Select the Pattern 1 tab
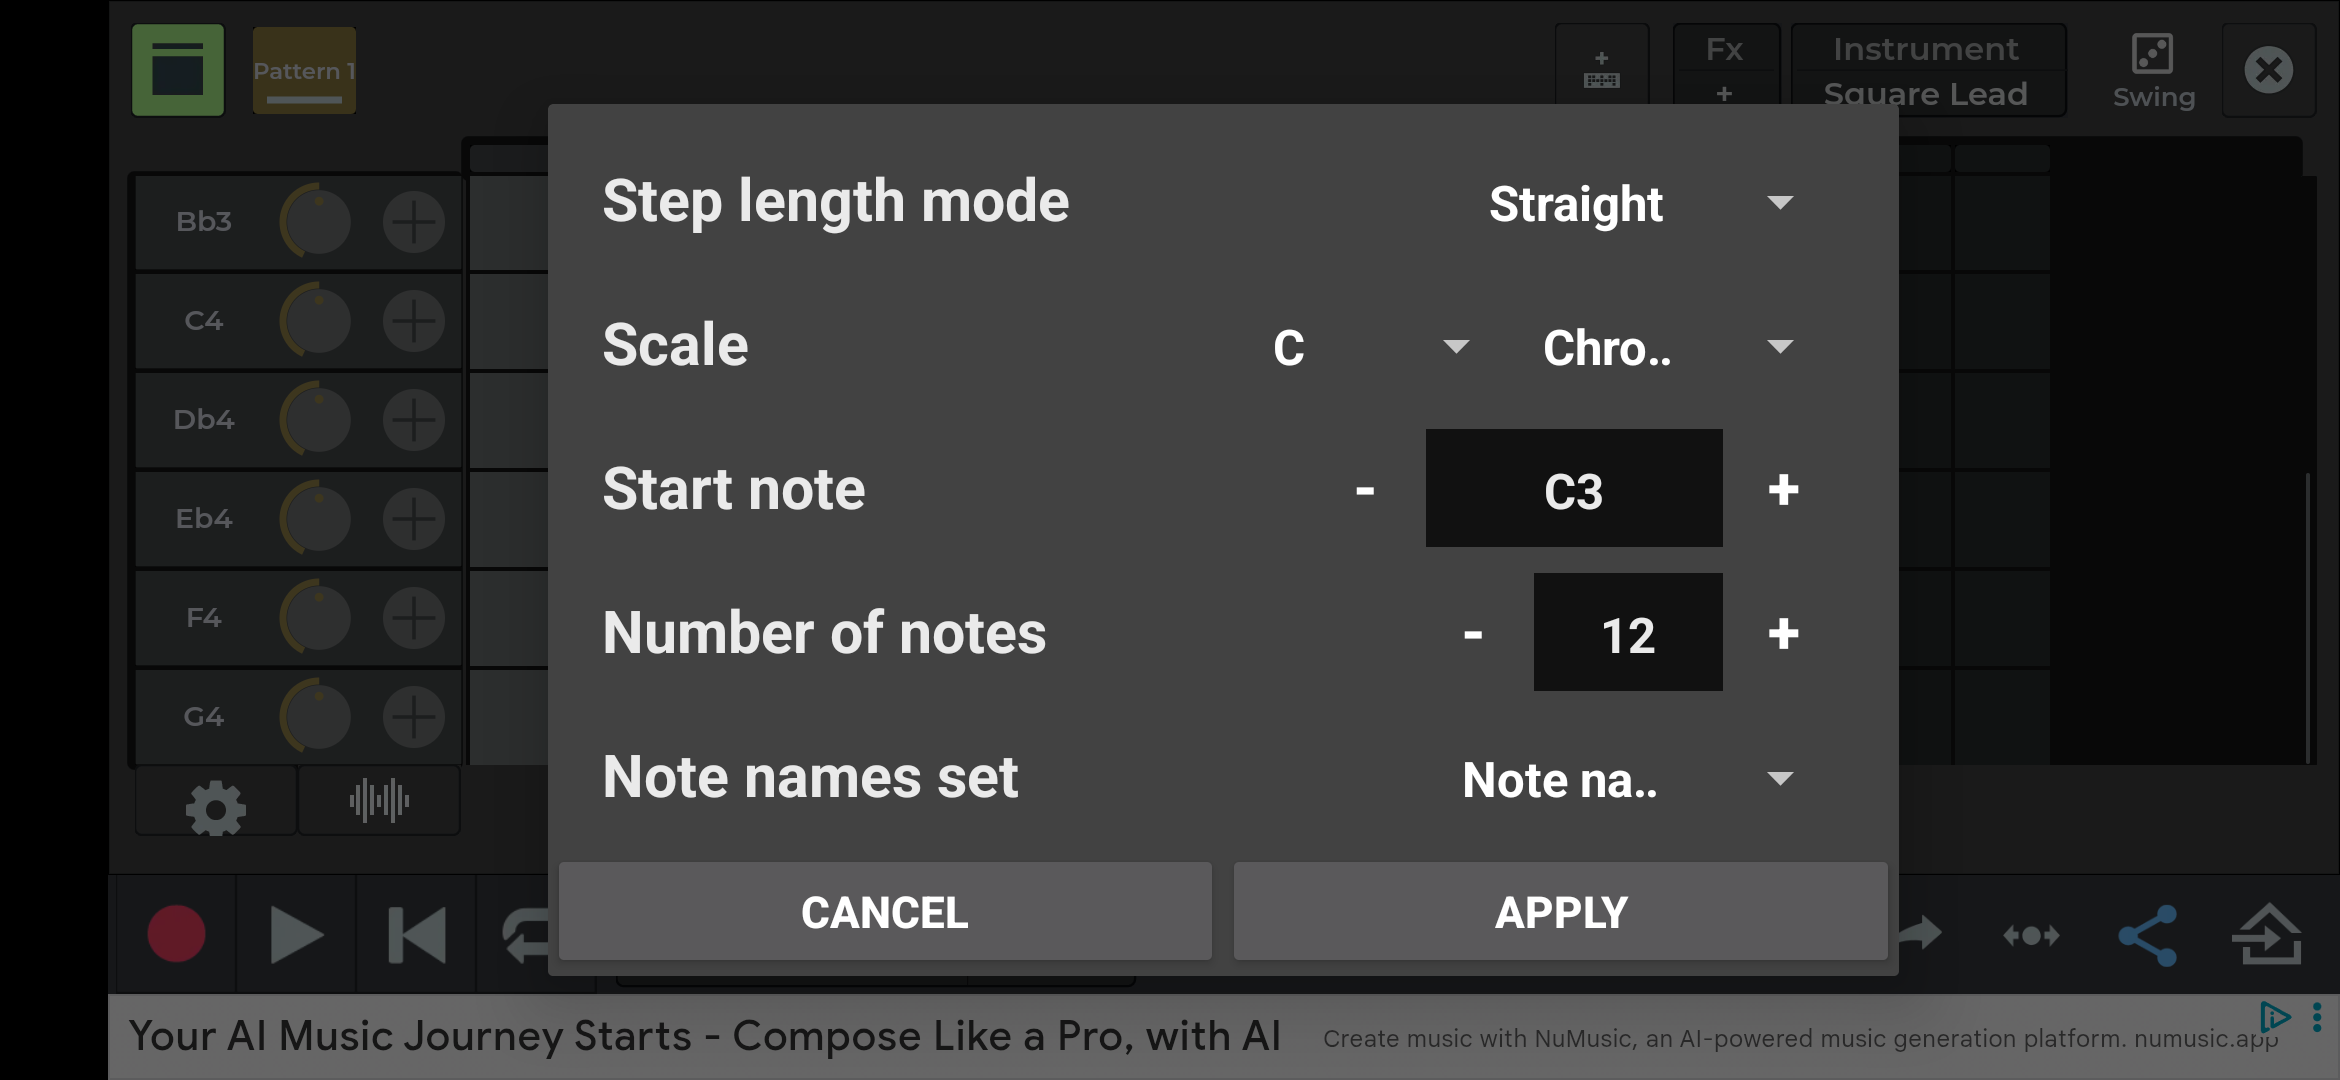 pyautogui.click(x=304, y=70)
